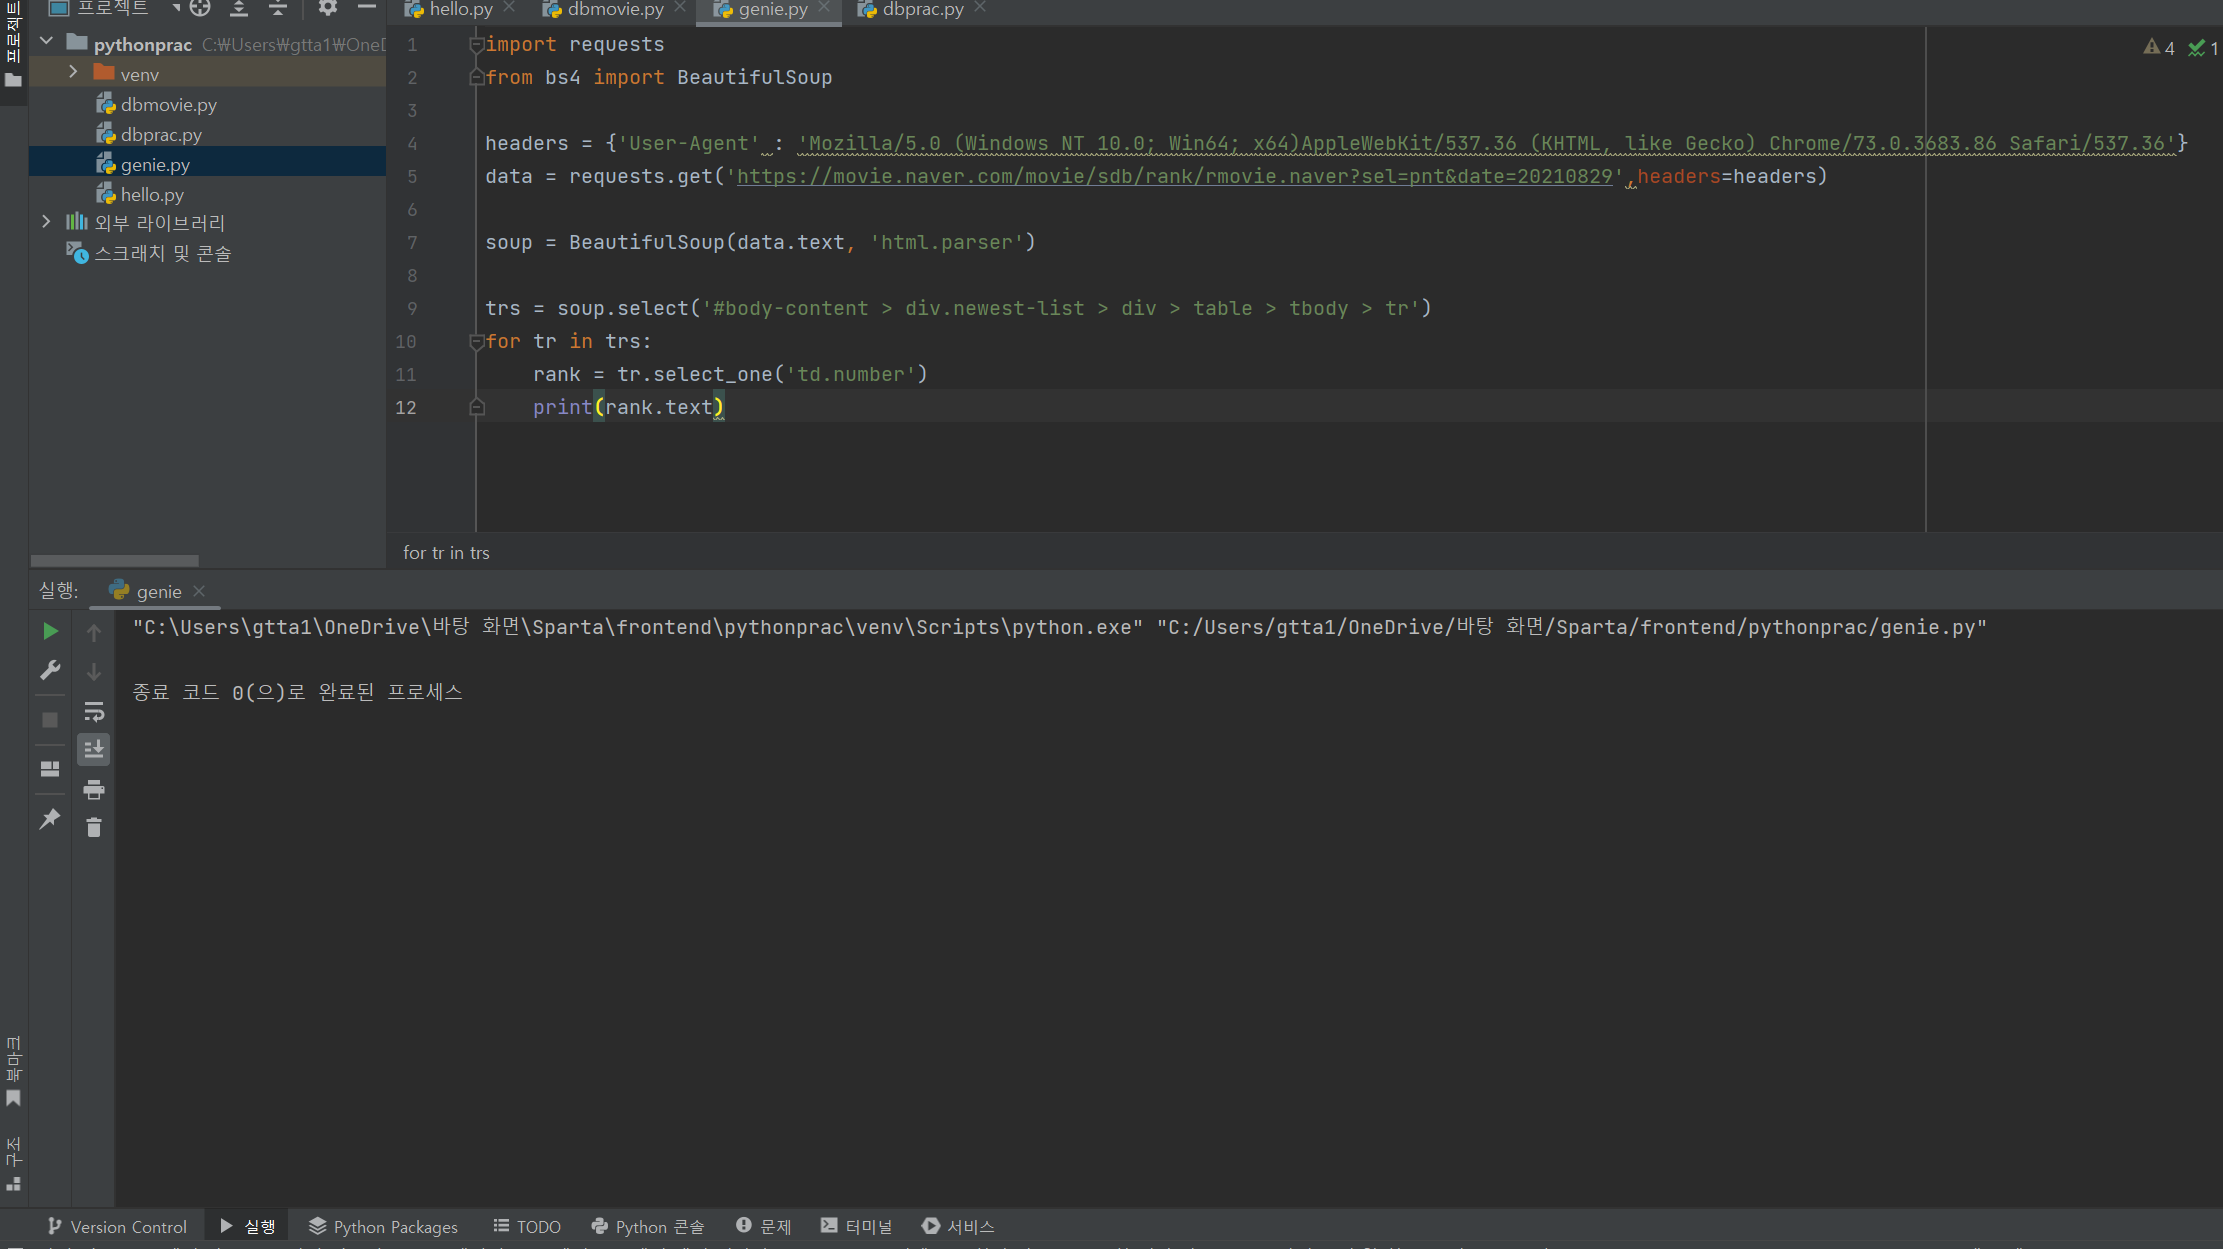
Task: Fold the for loop on line 10
Action: 477,342
